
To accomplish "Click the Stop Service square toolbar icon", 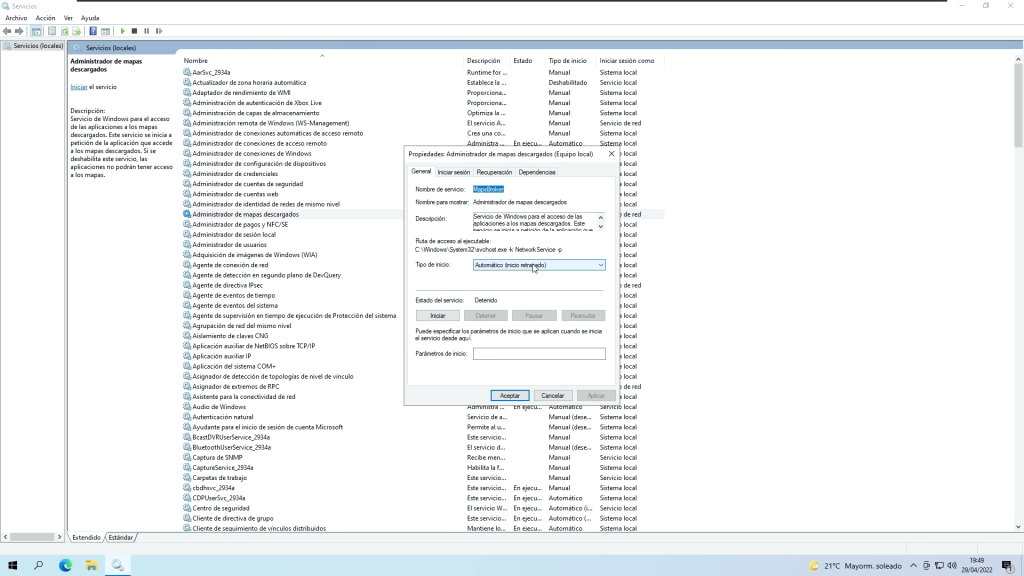I will tap(135, 31).
